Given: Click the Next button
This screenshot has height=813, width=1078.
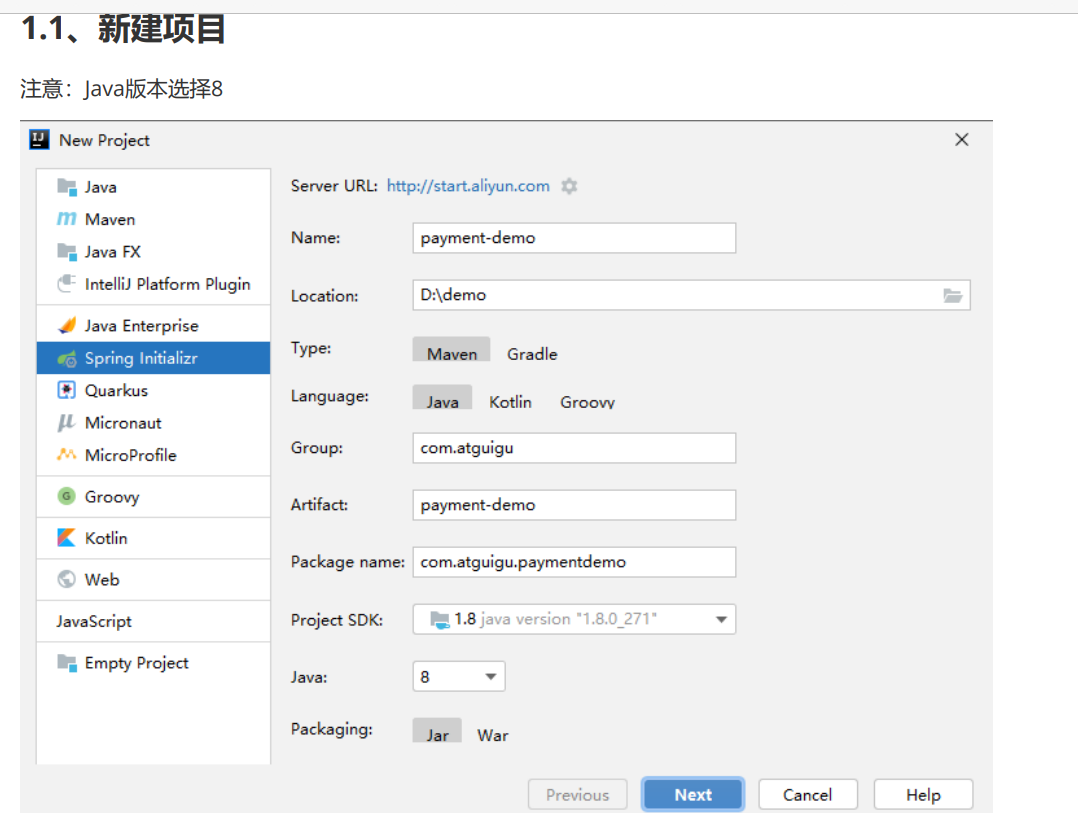Looking at the screenshot, I should (693, 794).
